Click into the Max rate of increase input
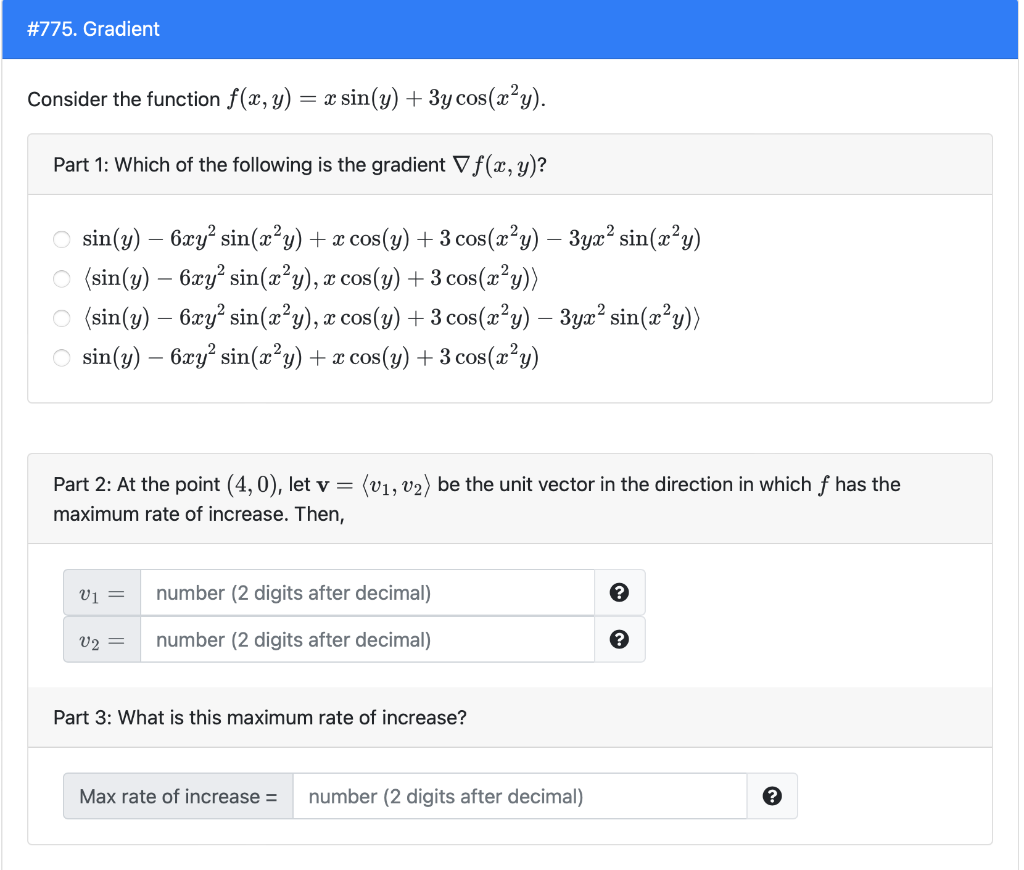 tap(520, 796)
